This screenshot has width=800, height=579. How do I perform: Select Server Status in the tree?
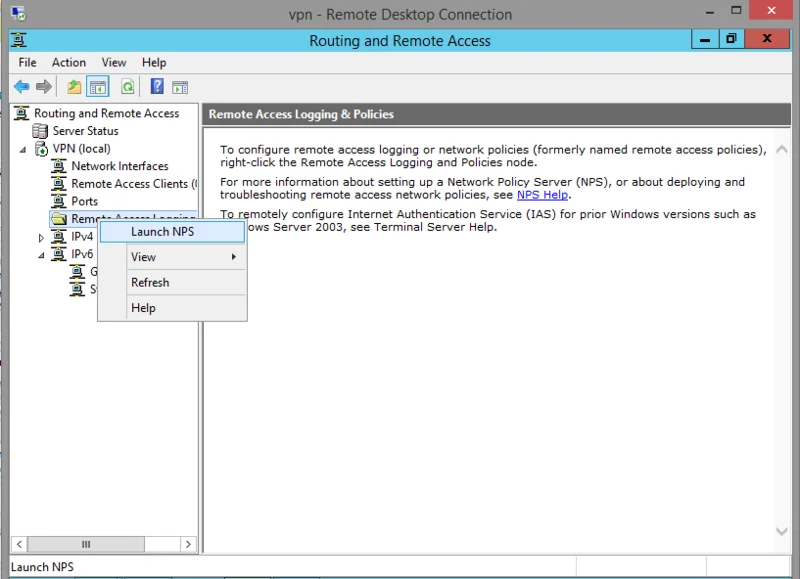pos(86,131)
